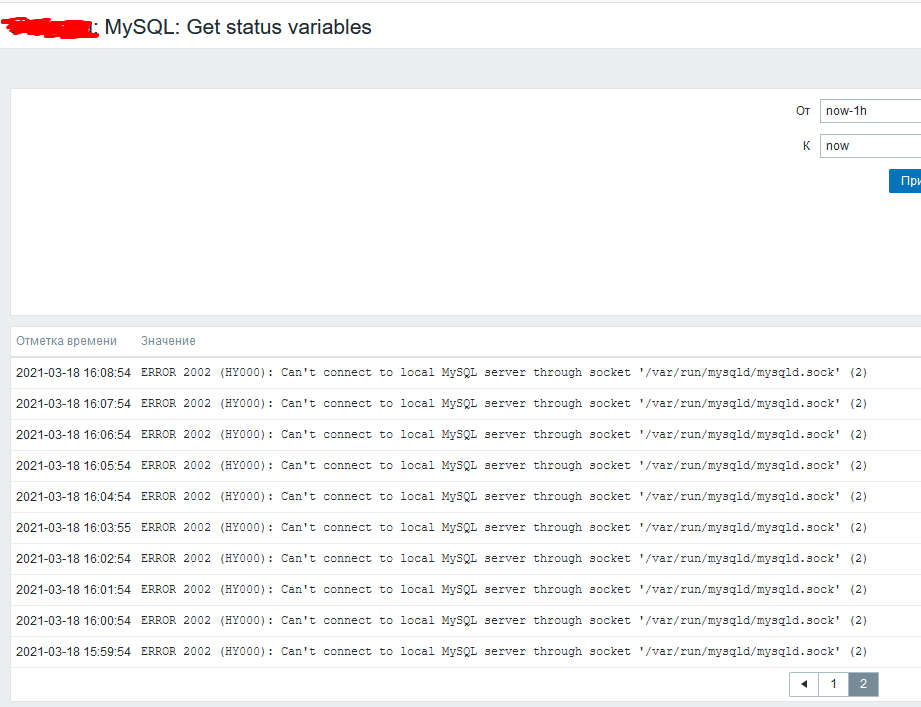This screenshot has width=921, height=707.
Task: Click the 'MySQL: Get status variables' page title
Action: pyautogui.click(x=238, y=27)
